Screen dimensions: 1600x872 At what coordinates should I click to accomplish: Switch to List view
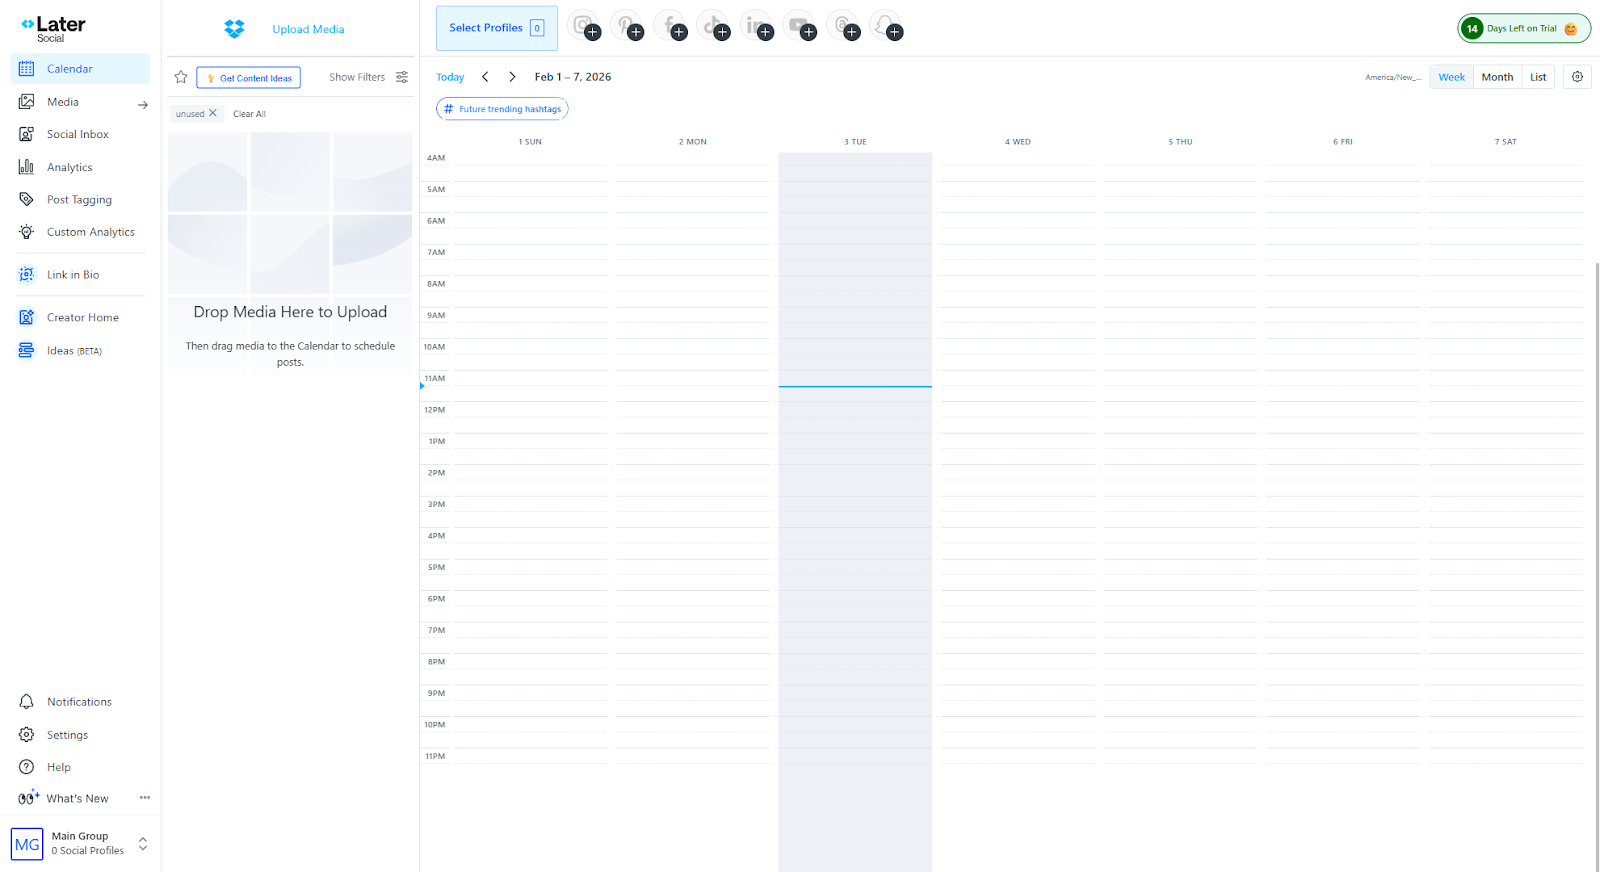[x=1538, y=77]
